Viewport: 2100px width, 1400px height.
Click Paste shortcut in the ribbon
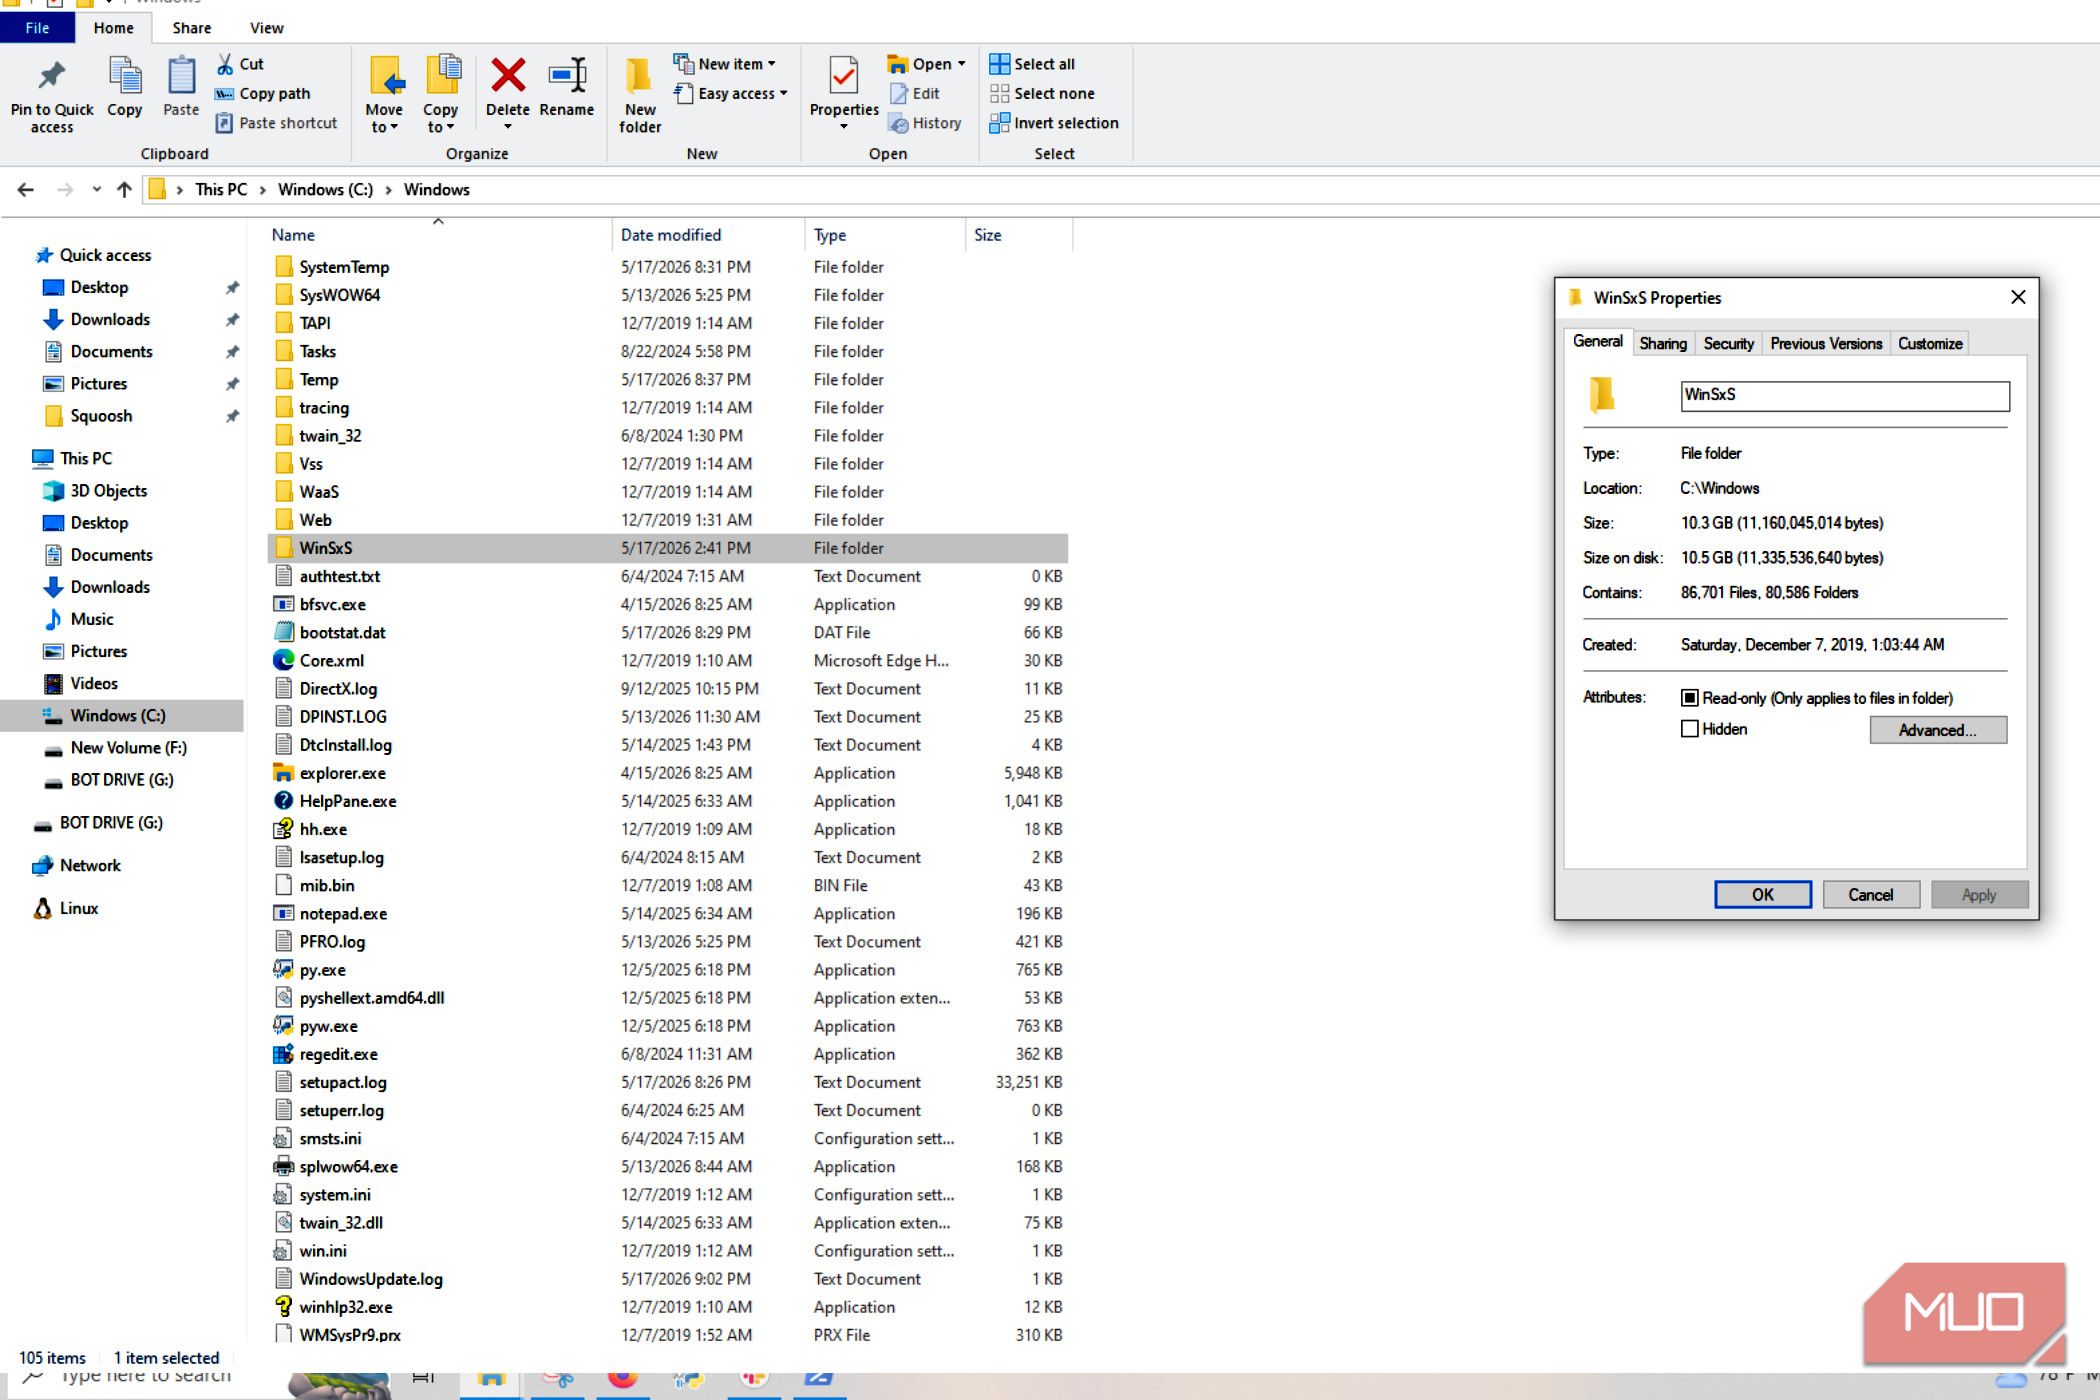[x=277, y=123]
